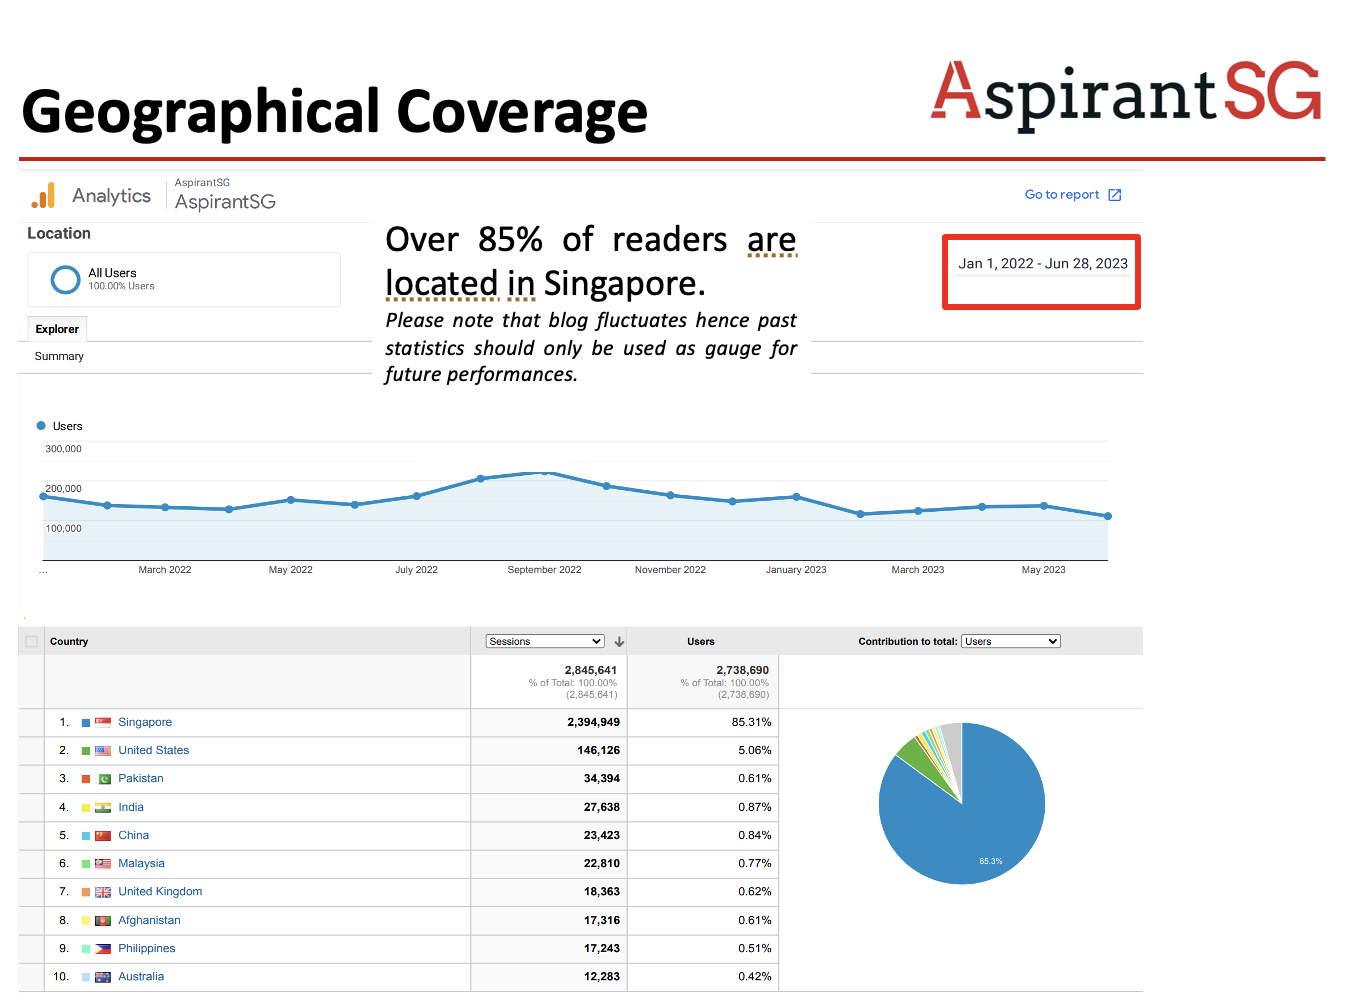Click the Singapore flag icon
The image size is (1350, 1006).
(103, 722)
